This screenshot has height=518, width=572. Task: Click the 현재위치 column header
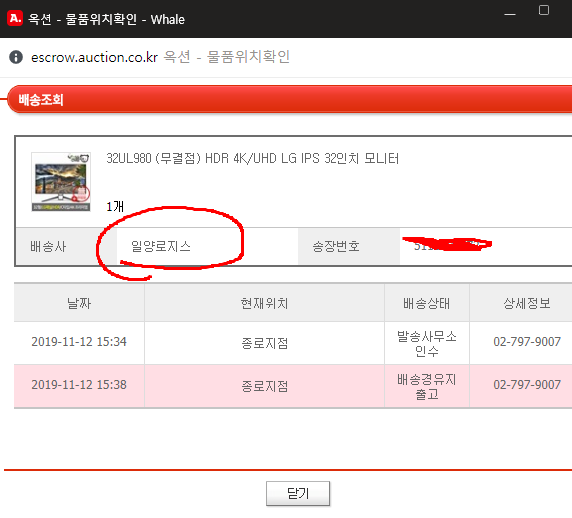point(264,303)
